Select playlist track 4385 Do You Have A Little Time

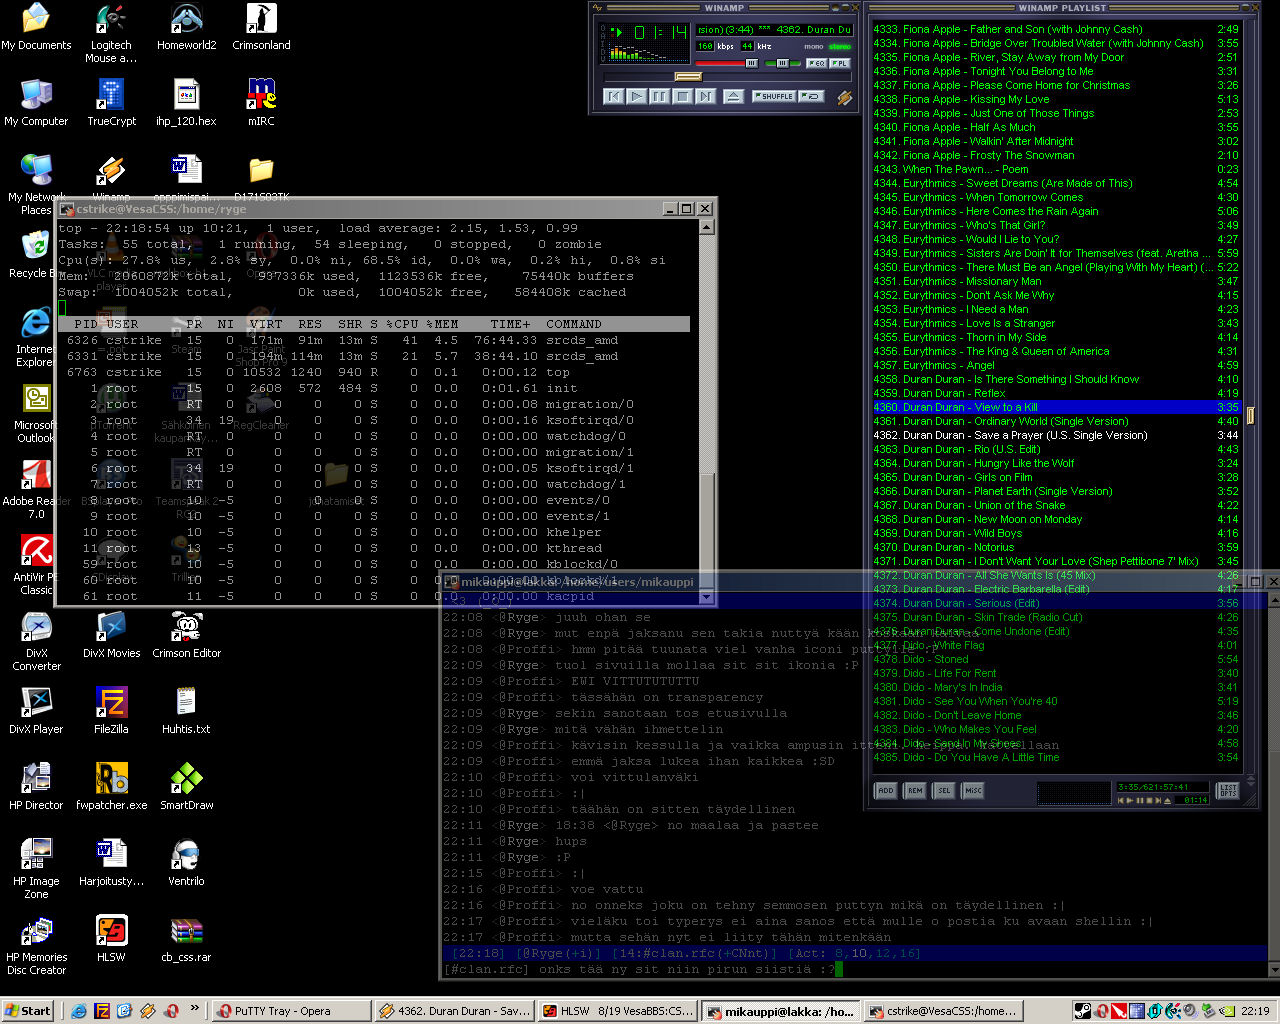(1055, 757)
